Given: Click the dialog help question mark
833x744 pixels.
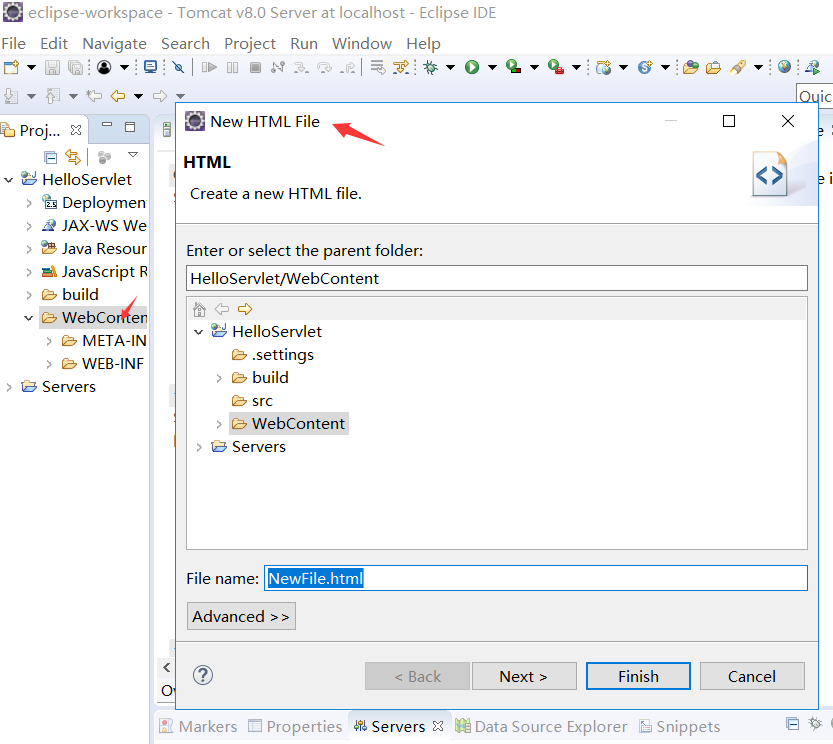Looking at the screenshot, I should click(x=203, y=675).
